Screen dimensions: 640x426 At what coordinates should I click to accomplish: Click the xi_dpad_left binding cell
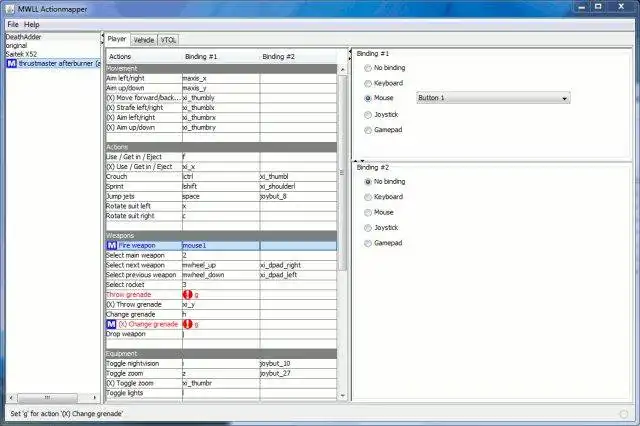tap(298, 275)
